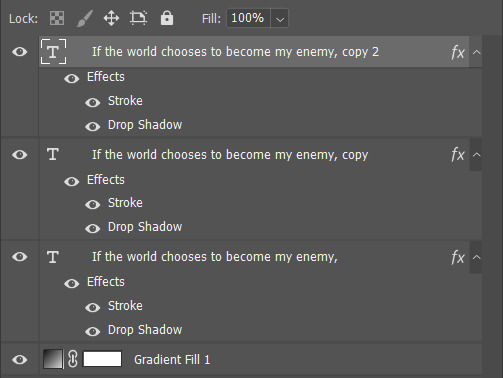Collapse effects list of the middle copy layer
The width and height of the screenshot is (503, 378).
[477, 155]
